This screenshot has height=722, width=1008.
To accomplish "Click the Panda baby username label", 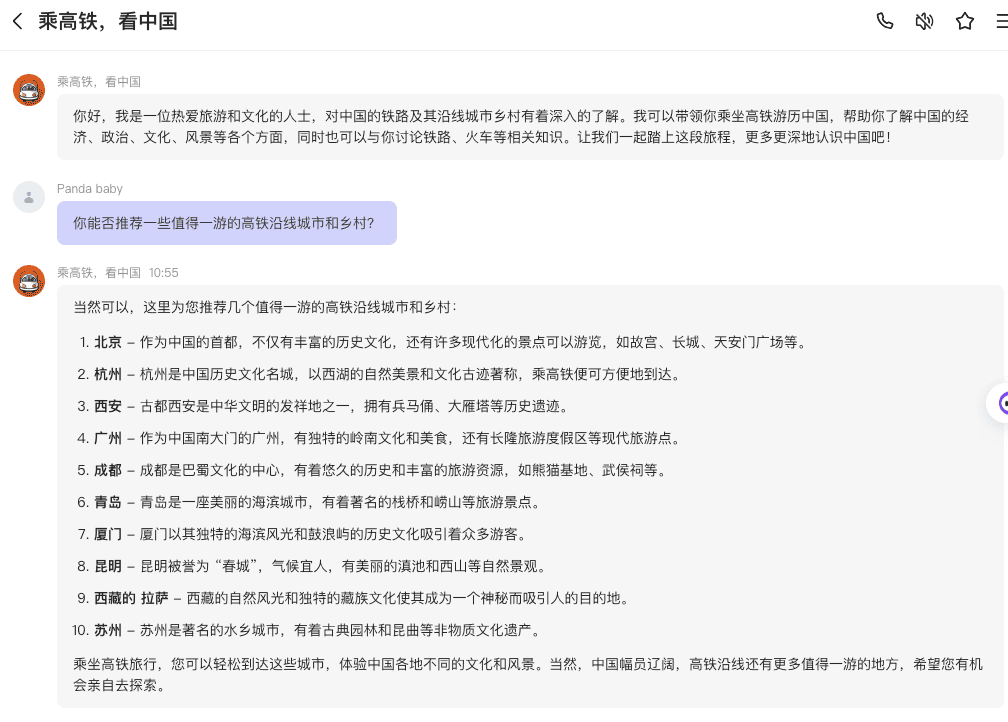I will point(90,189).
